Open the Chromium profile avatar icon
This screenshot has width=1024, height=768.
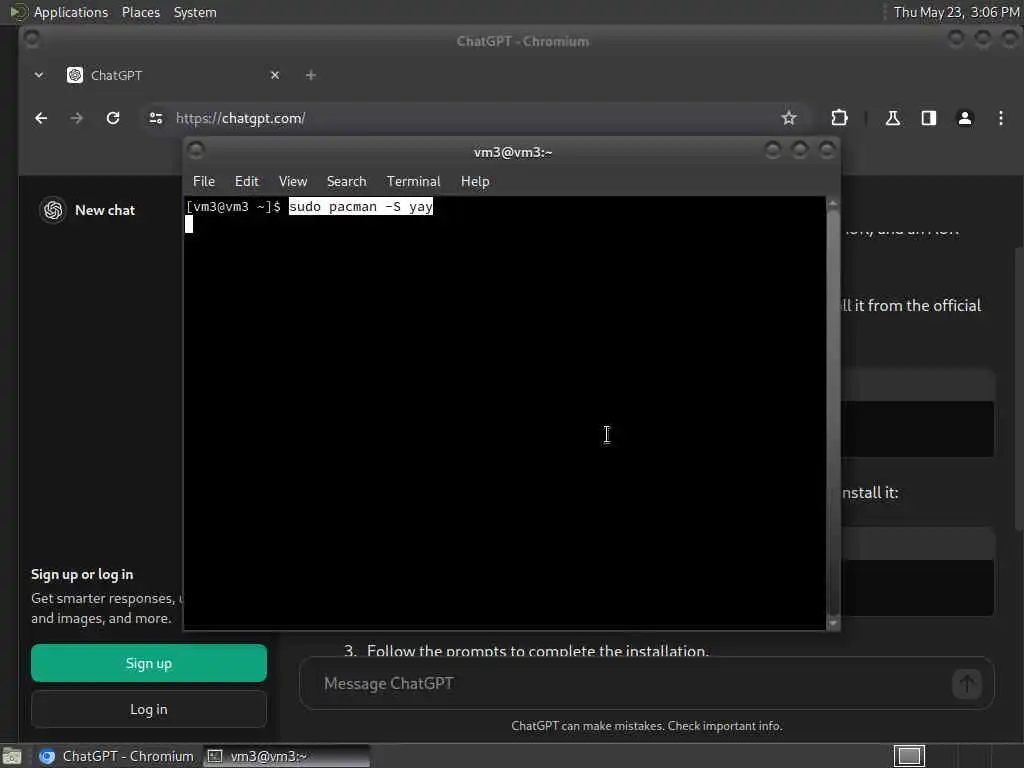click(x=965, y=118)
